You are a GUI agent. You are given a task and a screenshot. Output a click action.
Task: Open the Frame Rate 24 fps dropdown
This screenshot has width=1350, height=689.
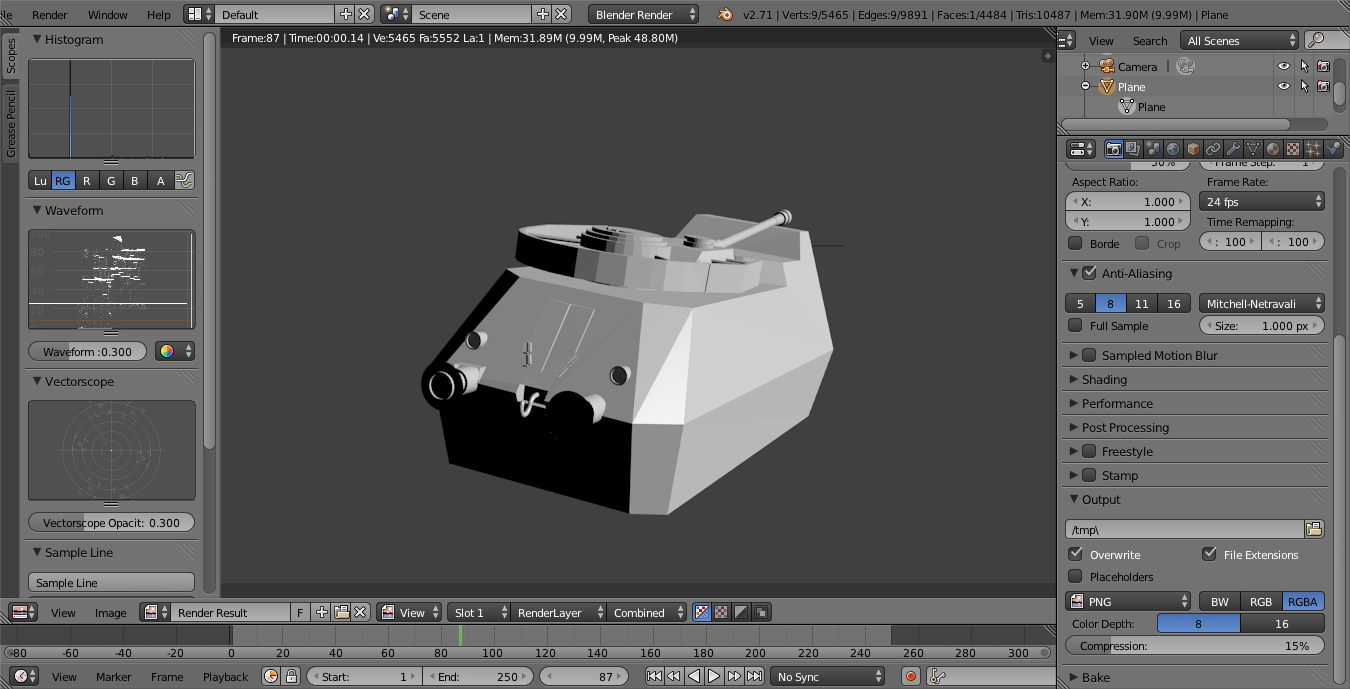[x=1262, y=202]
